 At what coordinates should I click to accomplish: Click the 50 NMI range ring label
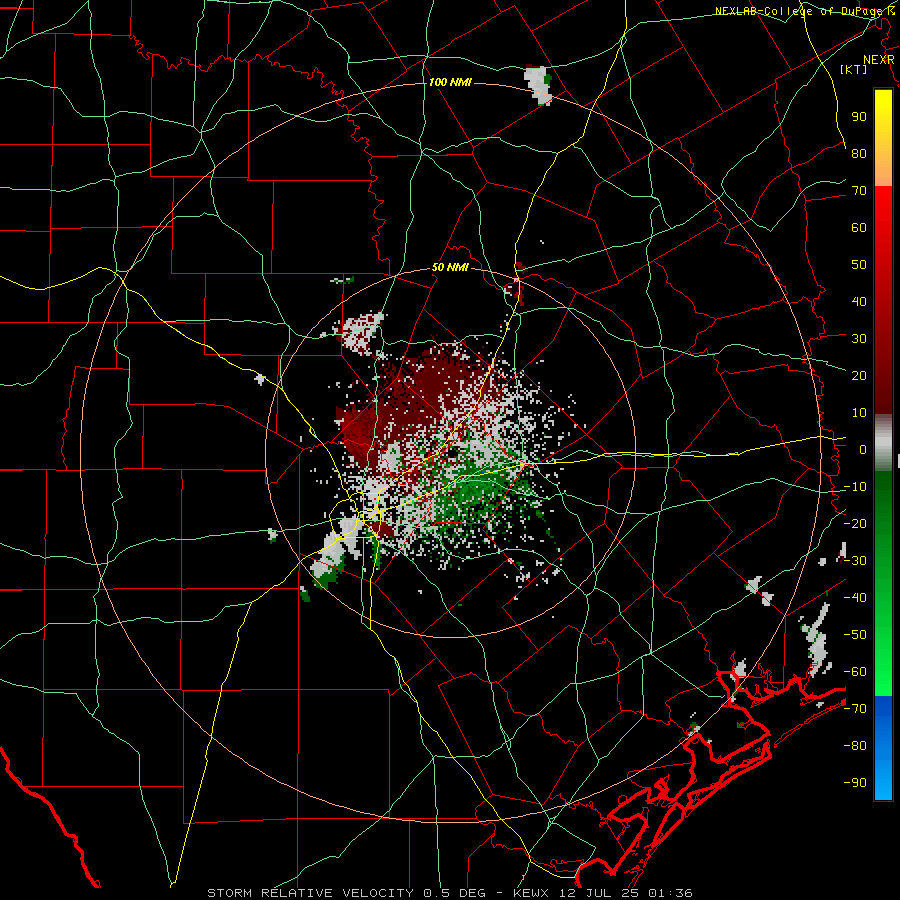coord(450,267)
